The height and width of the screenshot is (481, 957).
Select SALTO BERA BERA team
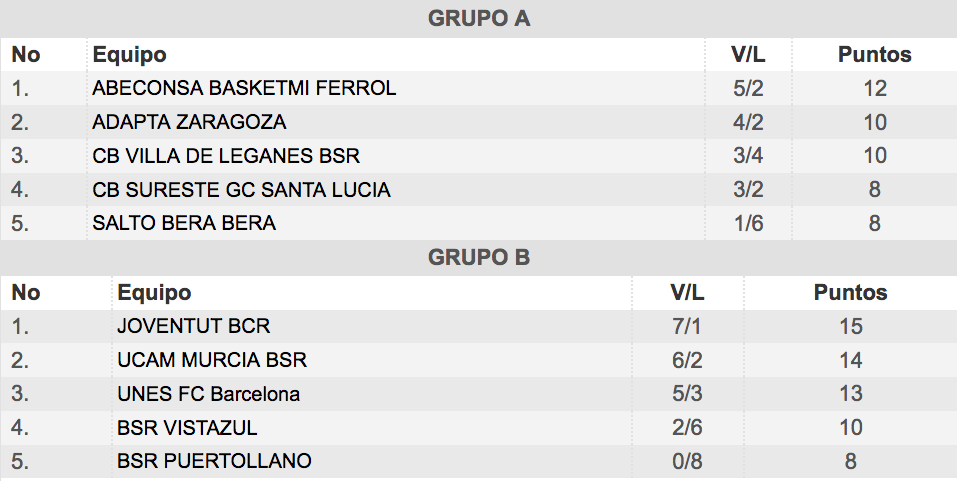click(184, 224)
